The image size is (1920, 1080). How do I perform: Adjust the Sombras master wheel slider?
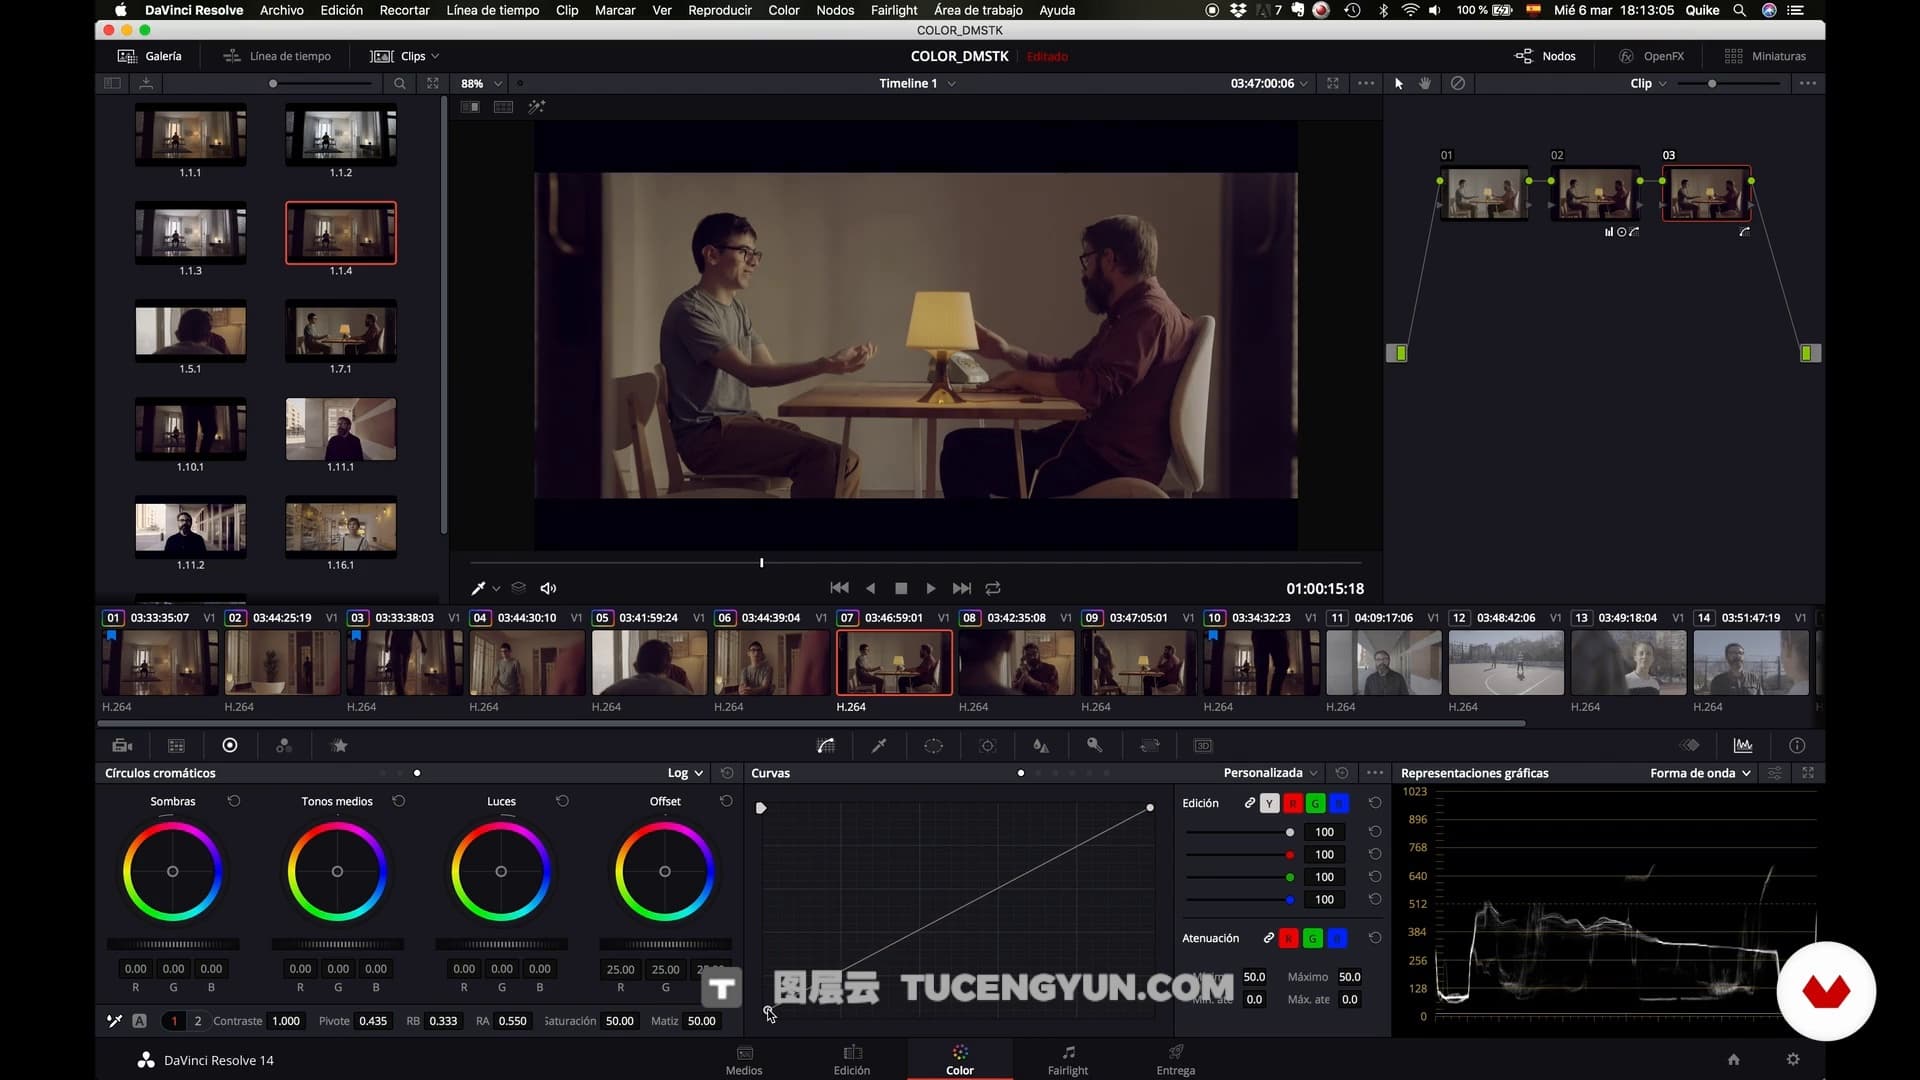173,944
